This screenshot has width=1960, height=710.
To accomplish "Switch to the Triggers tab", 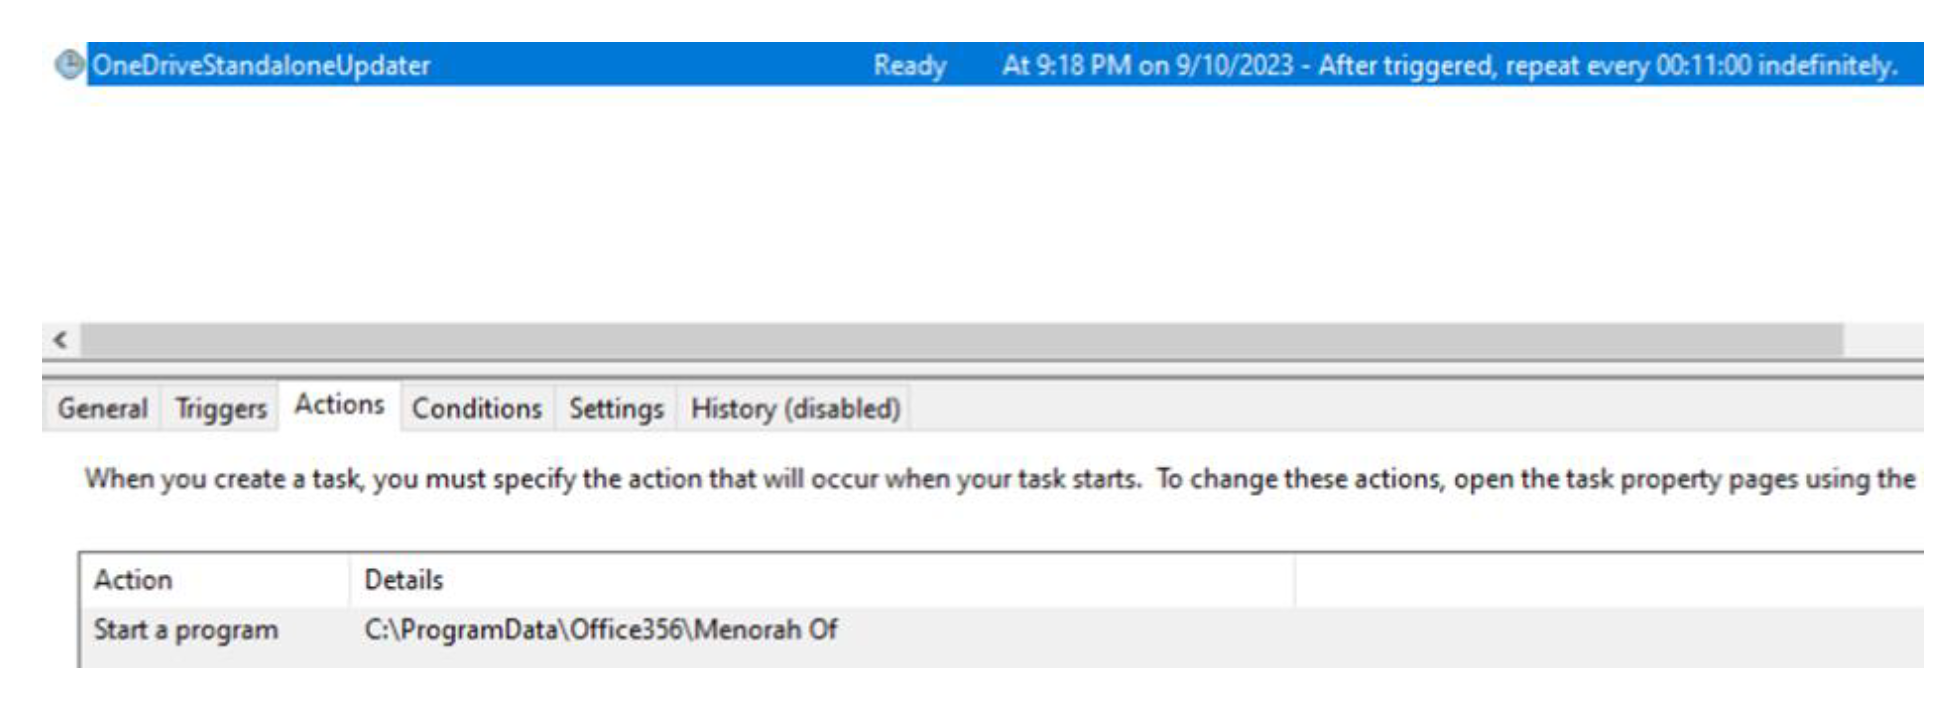I will (221, 409).
